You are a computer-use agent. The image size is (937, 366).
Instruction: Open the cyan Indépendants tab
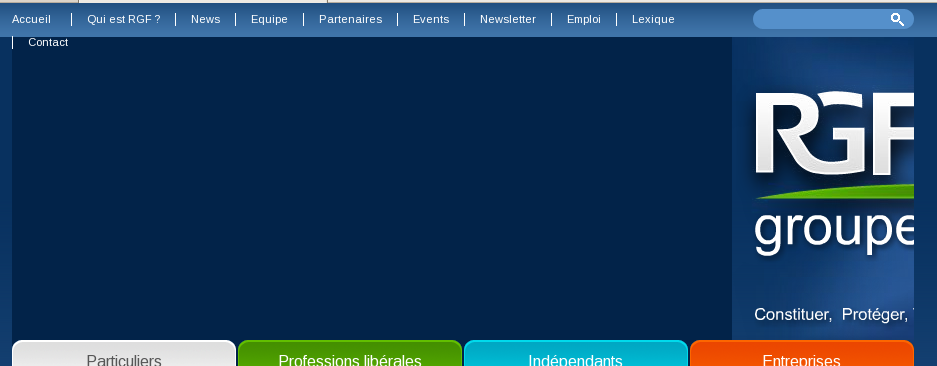[x=575, y=353]
